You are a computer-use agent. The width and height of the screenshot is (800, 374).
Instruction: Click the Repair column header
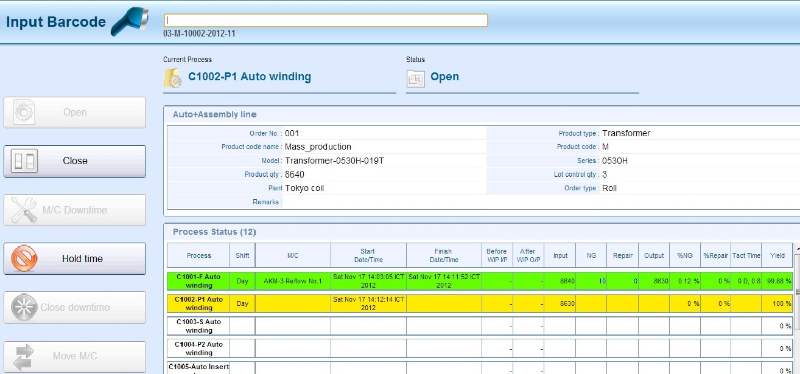coord(622,256)
